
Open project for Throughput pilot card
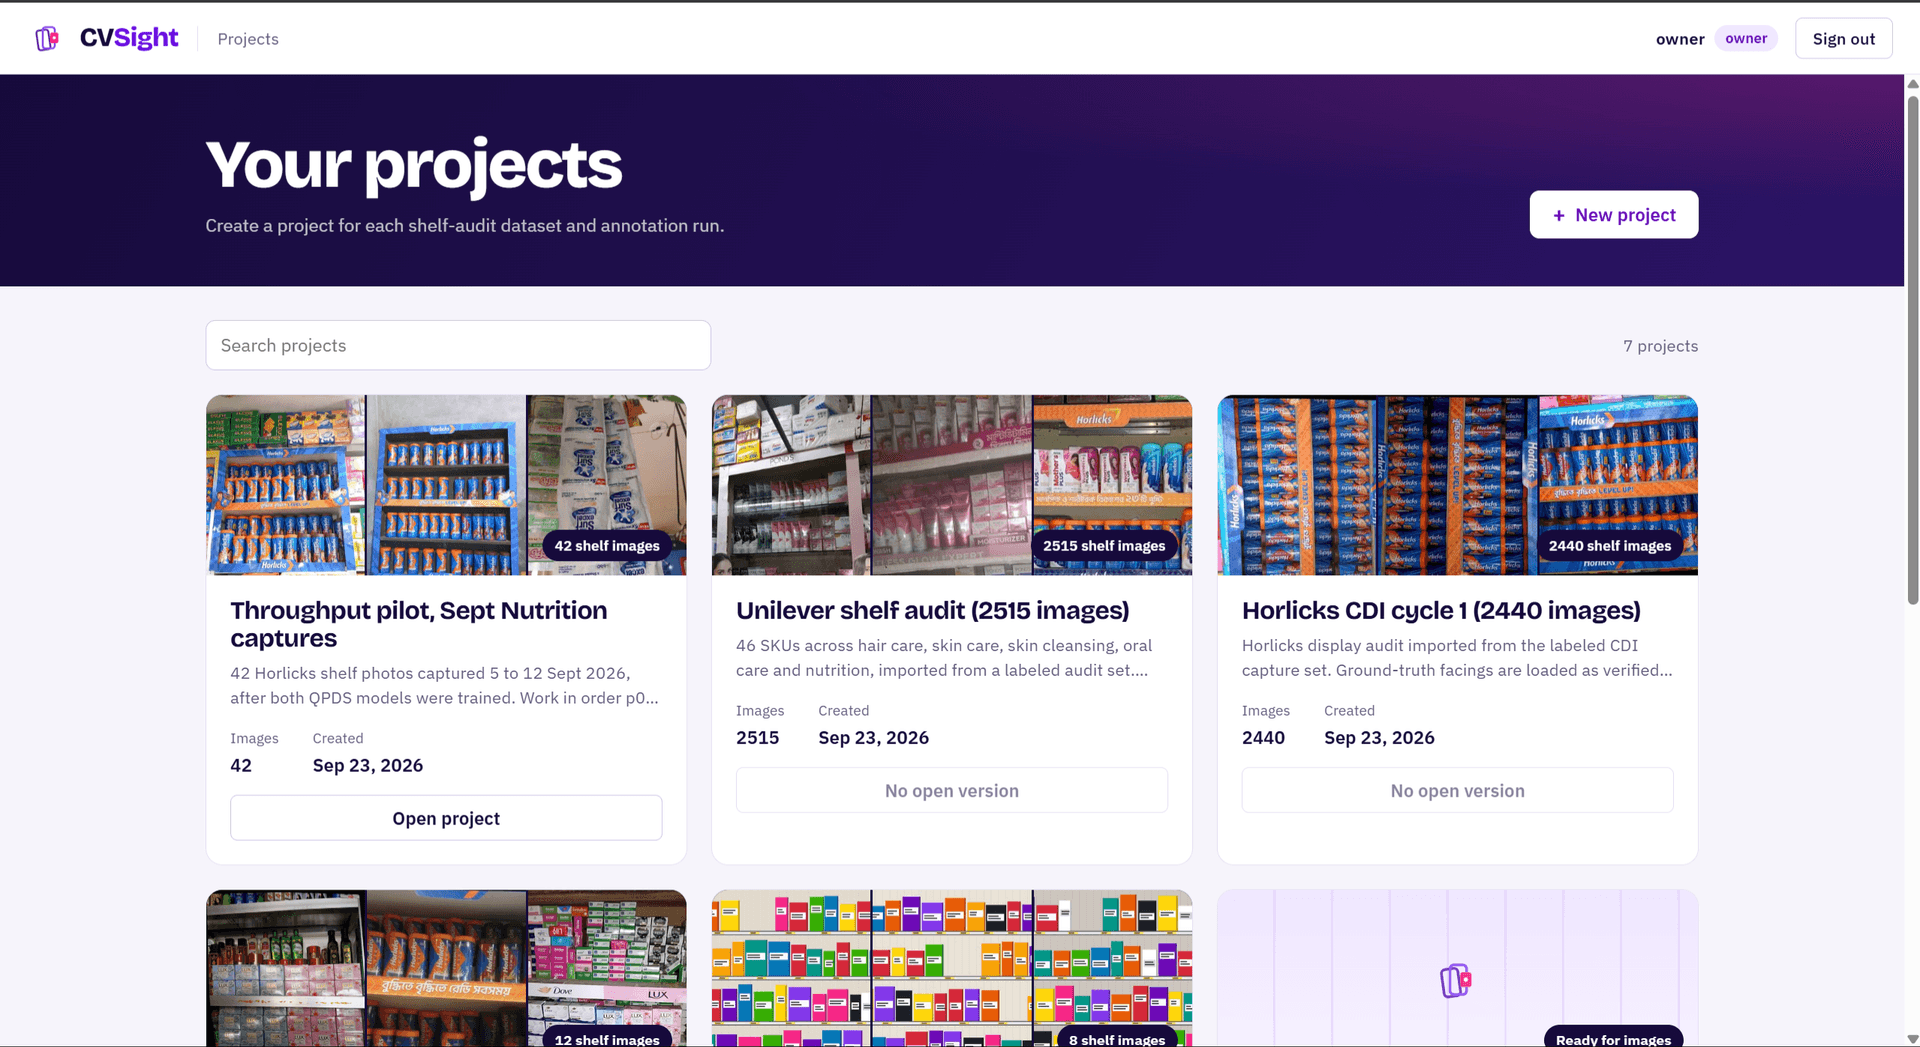[446, 818]
